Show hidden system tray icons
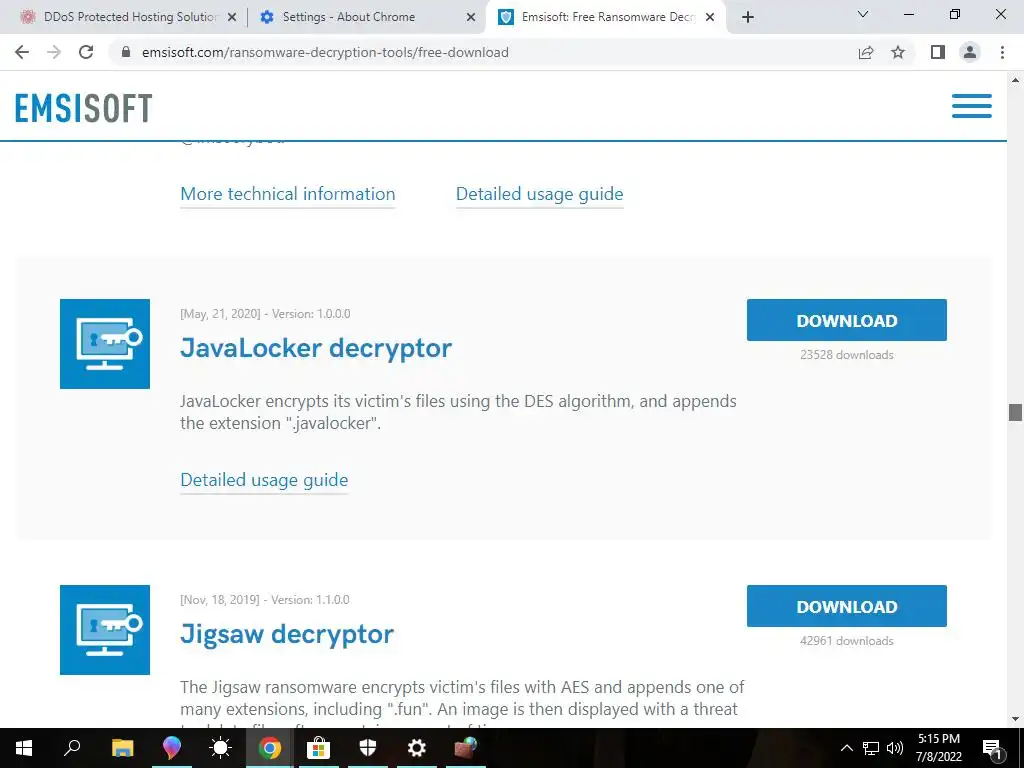 [x=846, y=748]
